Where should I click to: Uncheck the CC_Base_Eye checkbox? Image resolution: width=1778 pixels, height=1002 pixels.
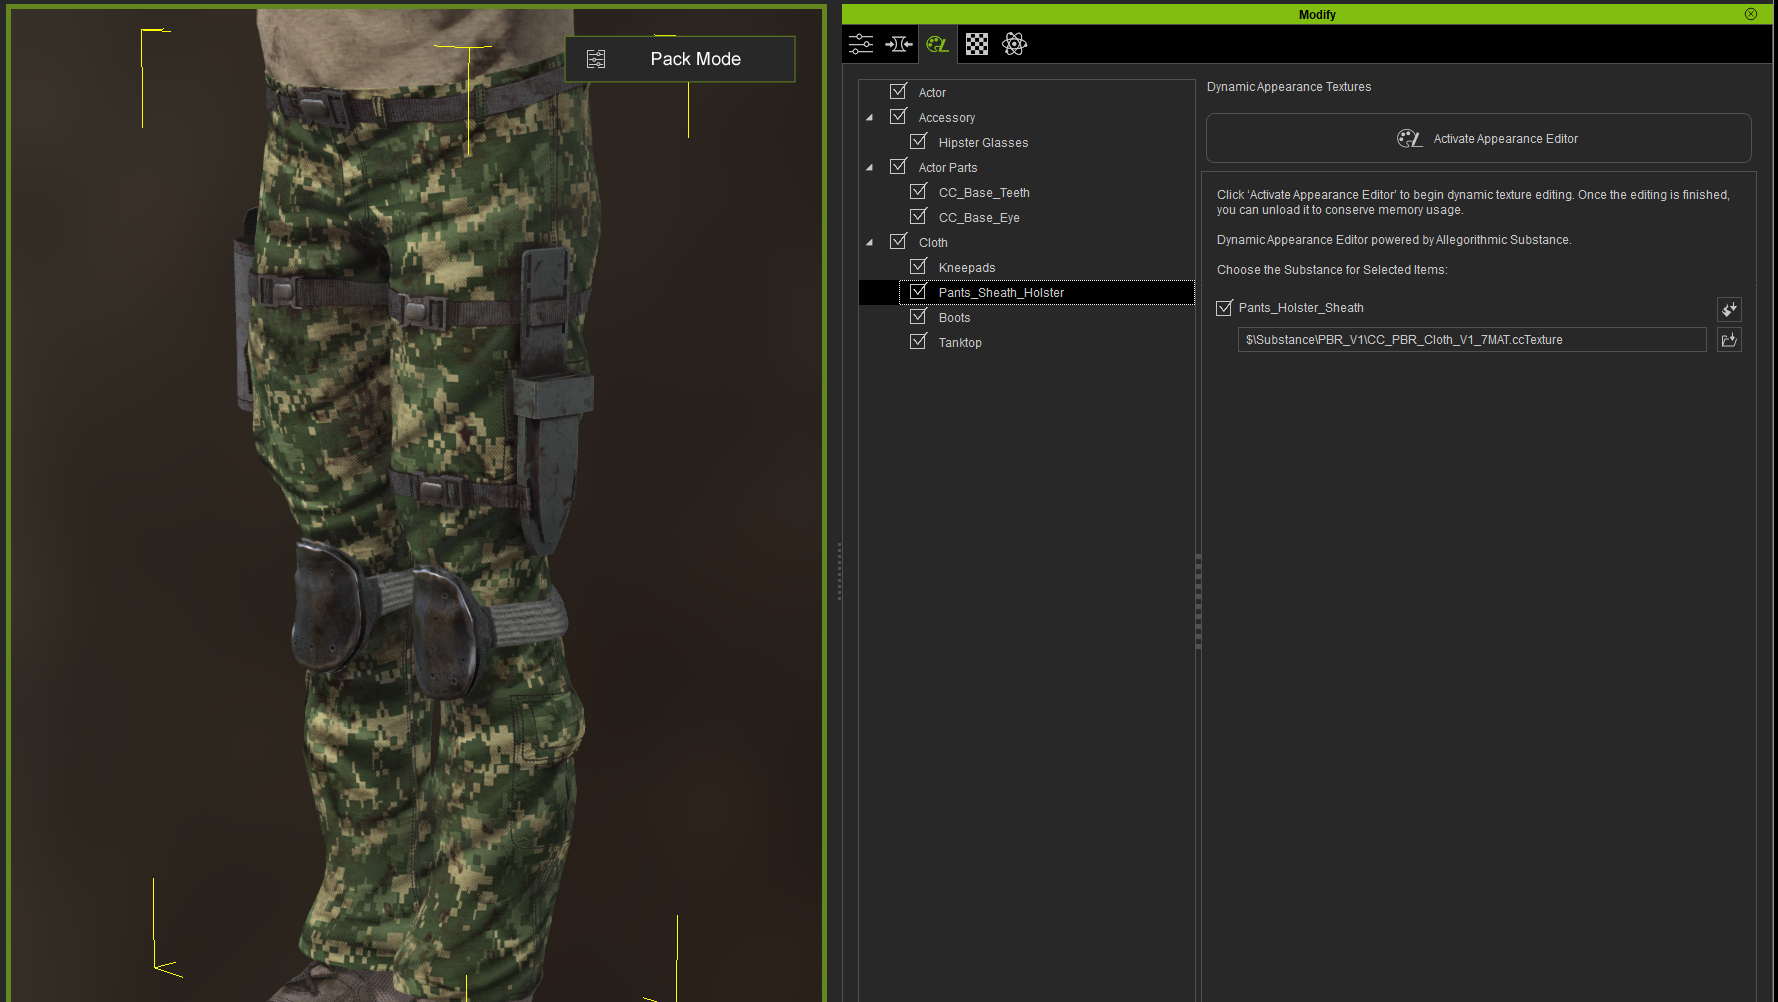tap(918, 216)
